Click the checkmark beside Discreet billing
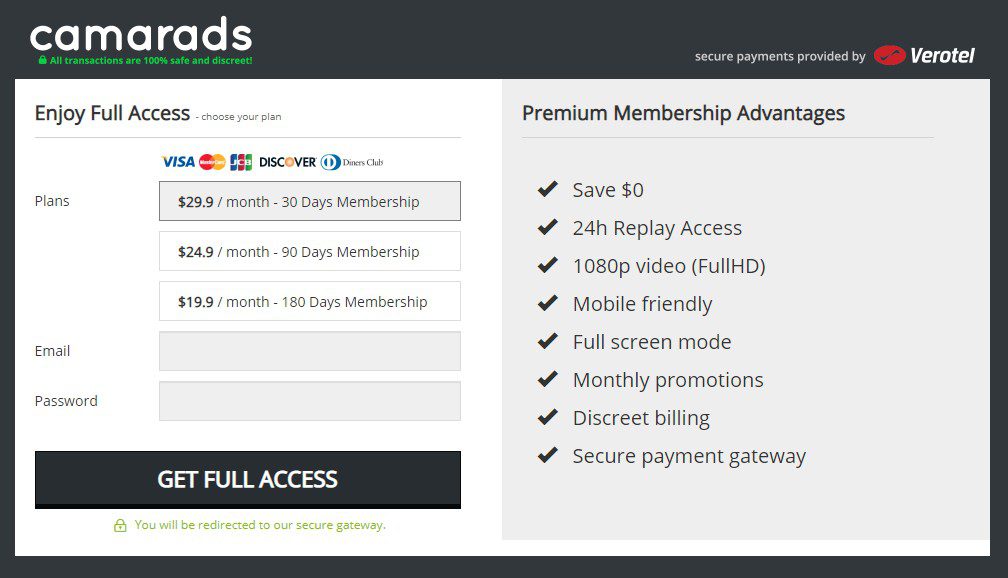The height and width of the screenshot is (578, 1008). pyautogui.click(x=547, y=417)
